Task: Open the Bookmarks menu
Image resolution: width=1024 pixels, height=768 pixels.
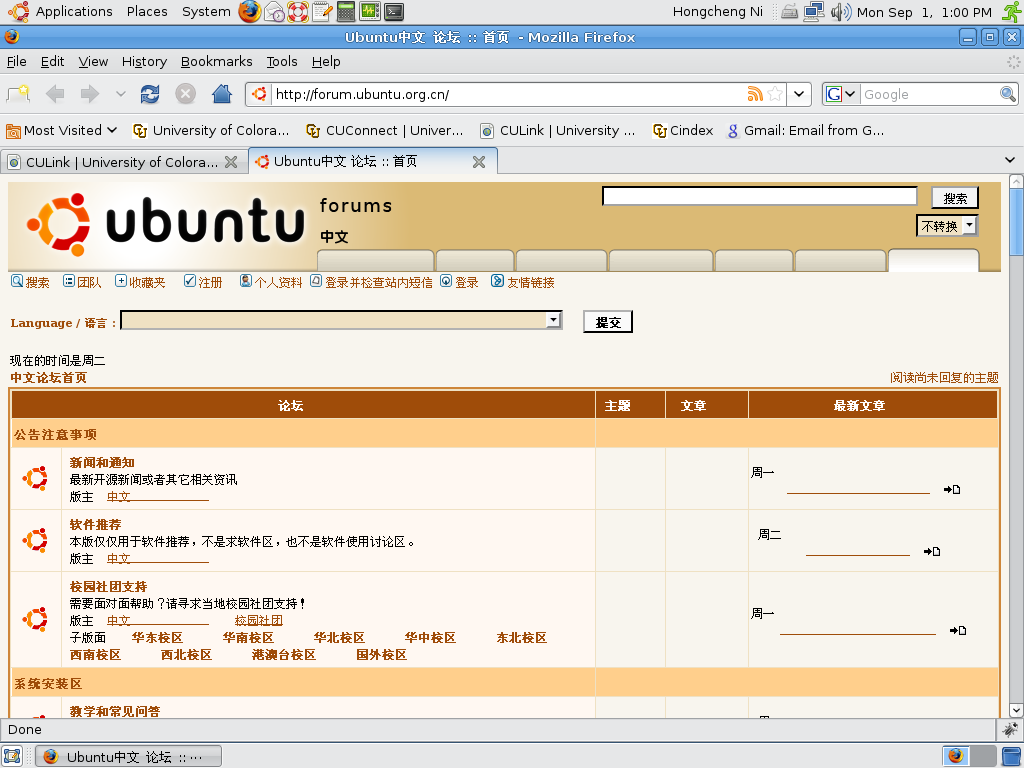Action: pyautogui.click(x=216, y=61)
